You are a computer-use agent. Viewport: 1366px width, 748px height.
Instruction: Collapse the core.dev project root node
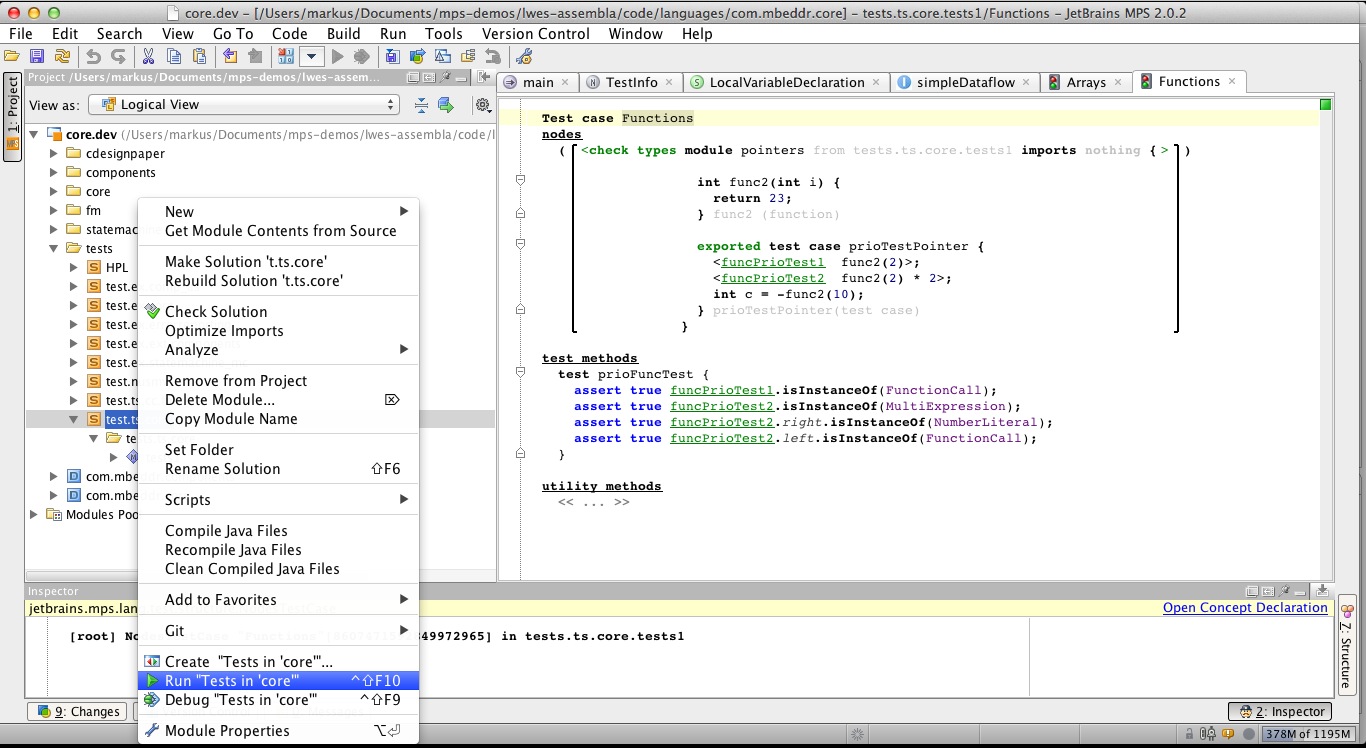[x=34, y=135]
